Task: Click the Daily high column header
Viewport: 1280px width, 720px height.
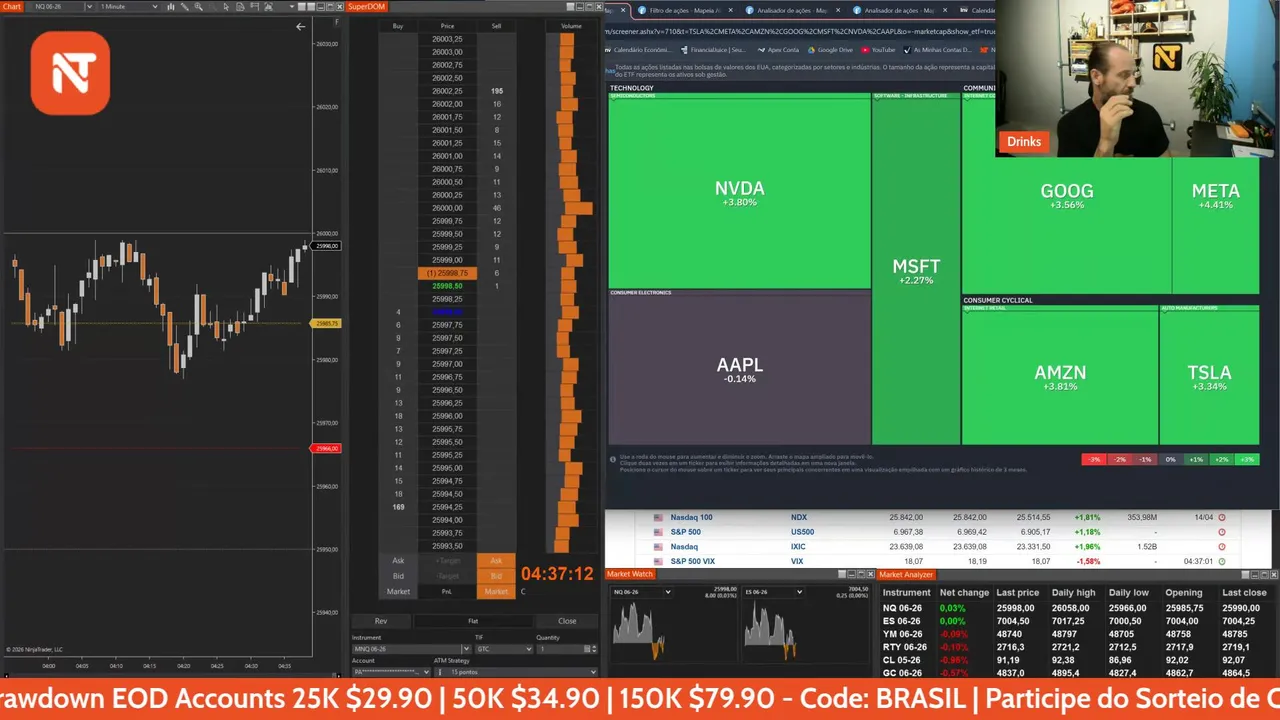Action: click(1072, 593)
